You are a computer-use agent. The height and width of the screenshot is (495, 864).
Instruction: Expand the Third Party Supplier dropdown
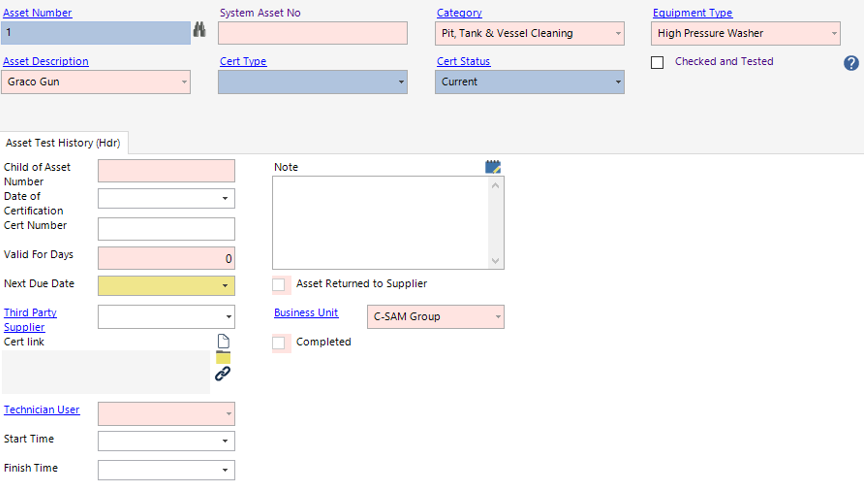(228, 317)
